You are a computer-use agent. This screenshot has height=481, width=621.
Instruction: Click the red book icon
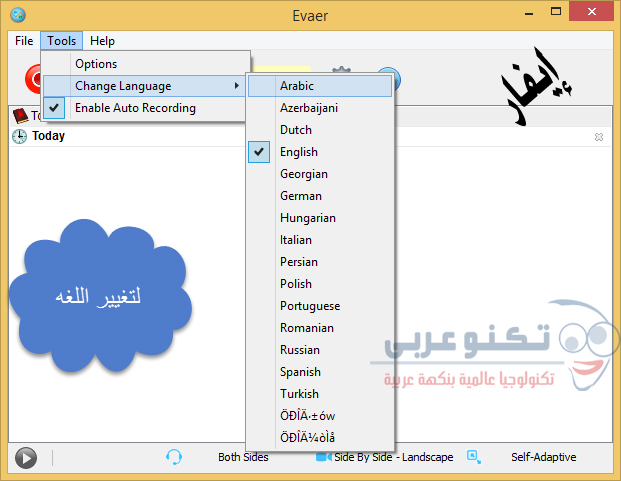coord(21,116)
